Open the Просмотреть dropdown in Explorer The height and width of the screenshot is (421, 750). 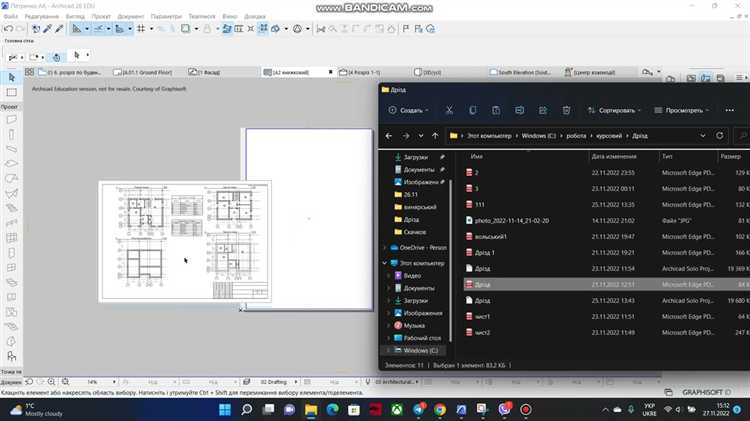tap(682, 111)
